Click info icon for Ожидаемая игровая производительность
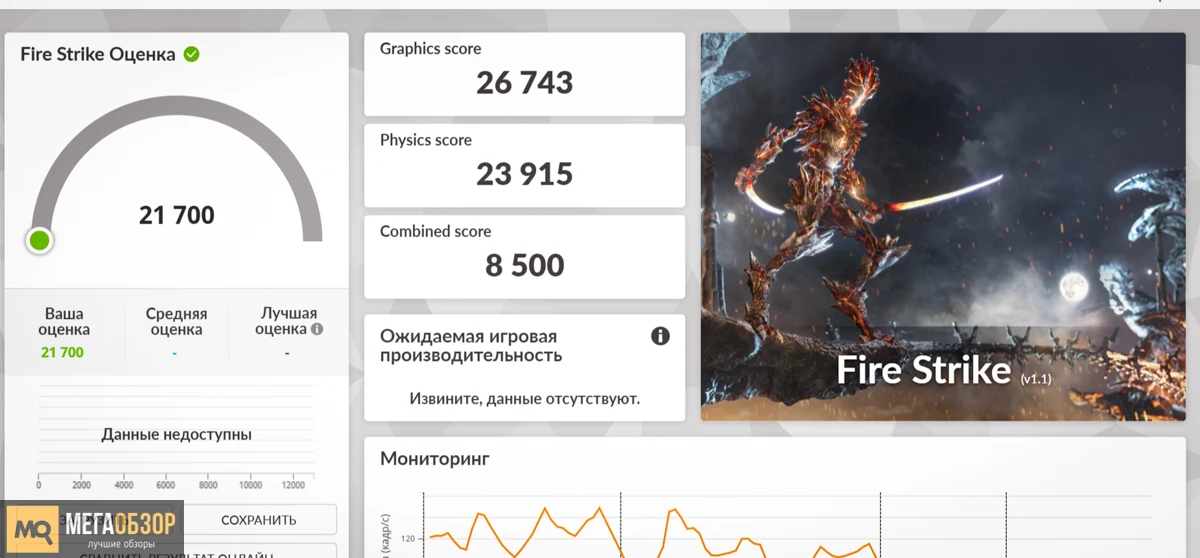The image size is (1200, 558). (x=660, y=336)
